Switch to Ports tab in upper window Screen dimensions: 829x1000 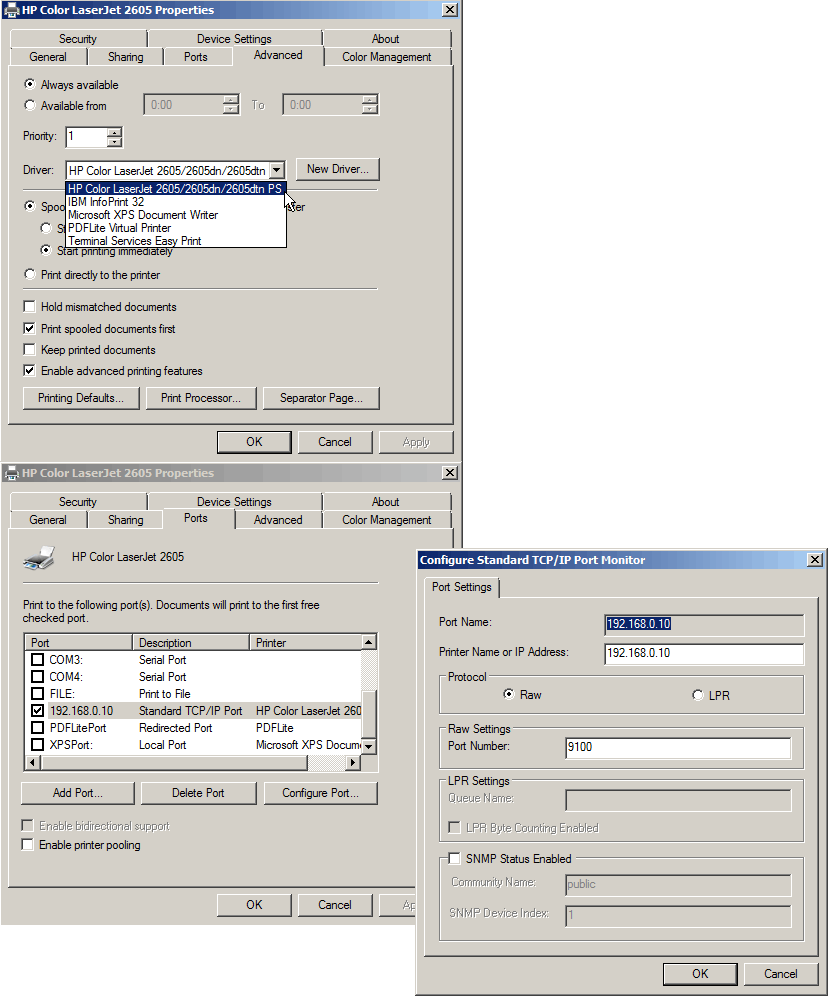point(196,57)
